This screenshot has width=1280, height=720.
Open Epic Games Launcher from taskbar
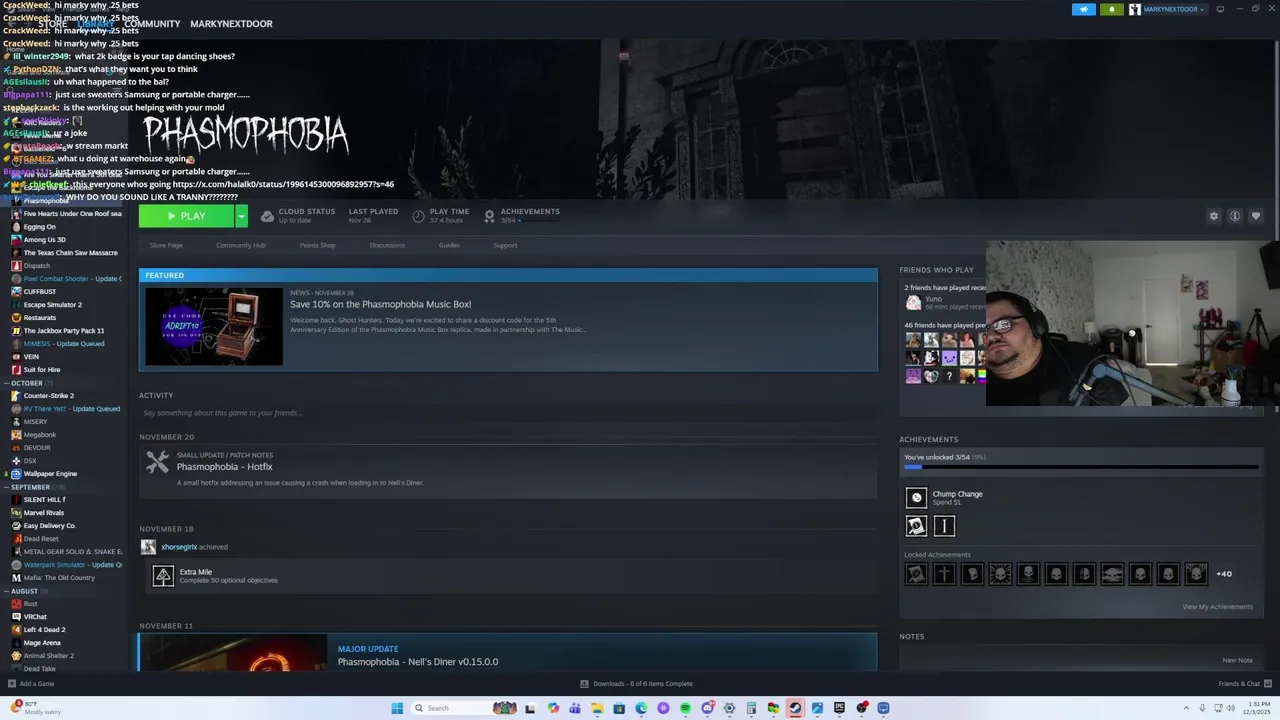point(839,708)
